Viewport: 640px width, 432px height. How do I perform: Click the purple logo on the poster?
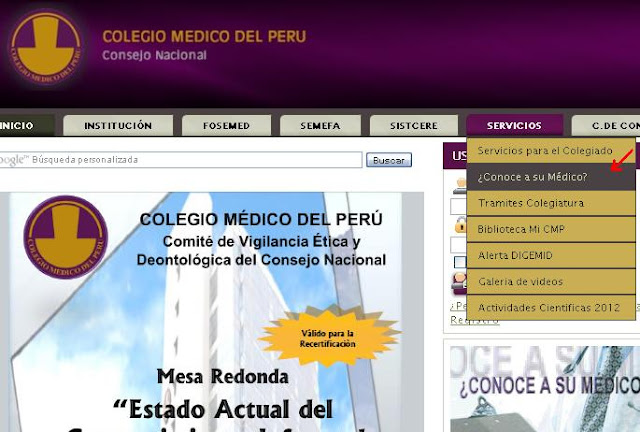click(x=65, y=237)
